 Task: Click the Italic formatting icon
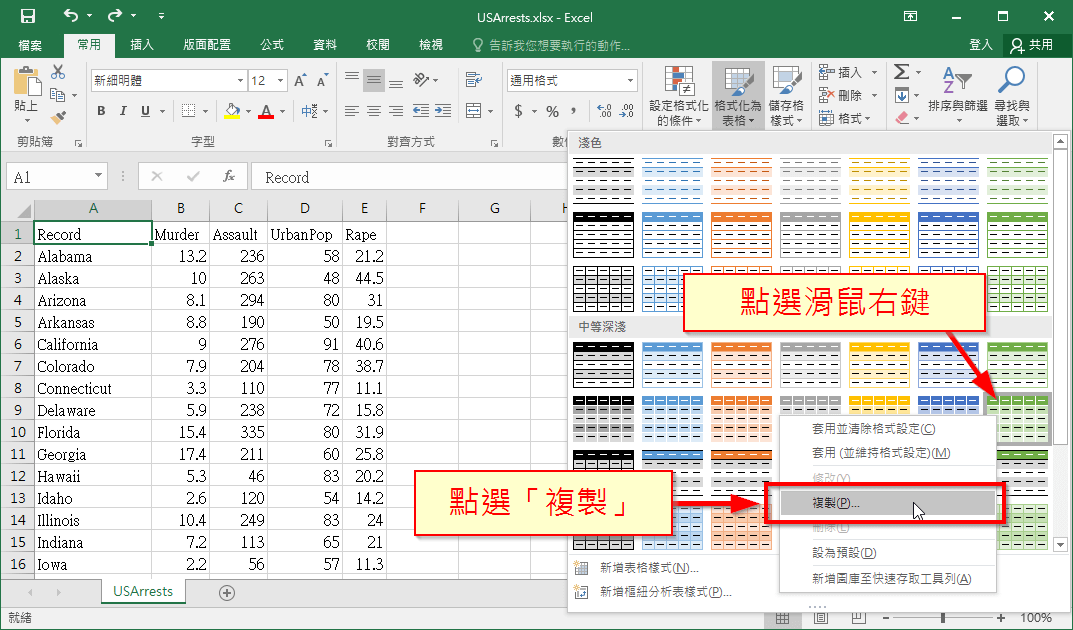click(123, 111)
